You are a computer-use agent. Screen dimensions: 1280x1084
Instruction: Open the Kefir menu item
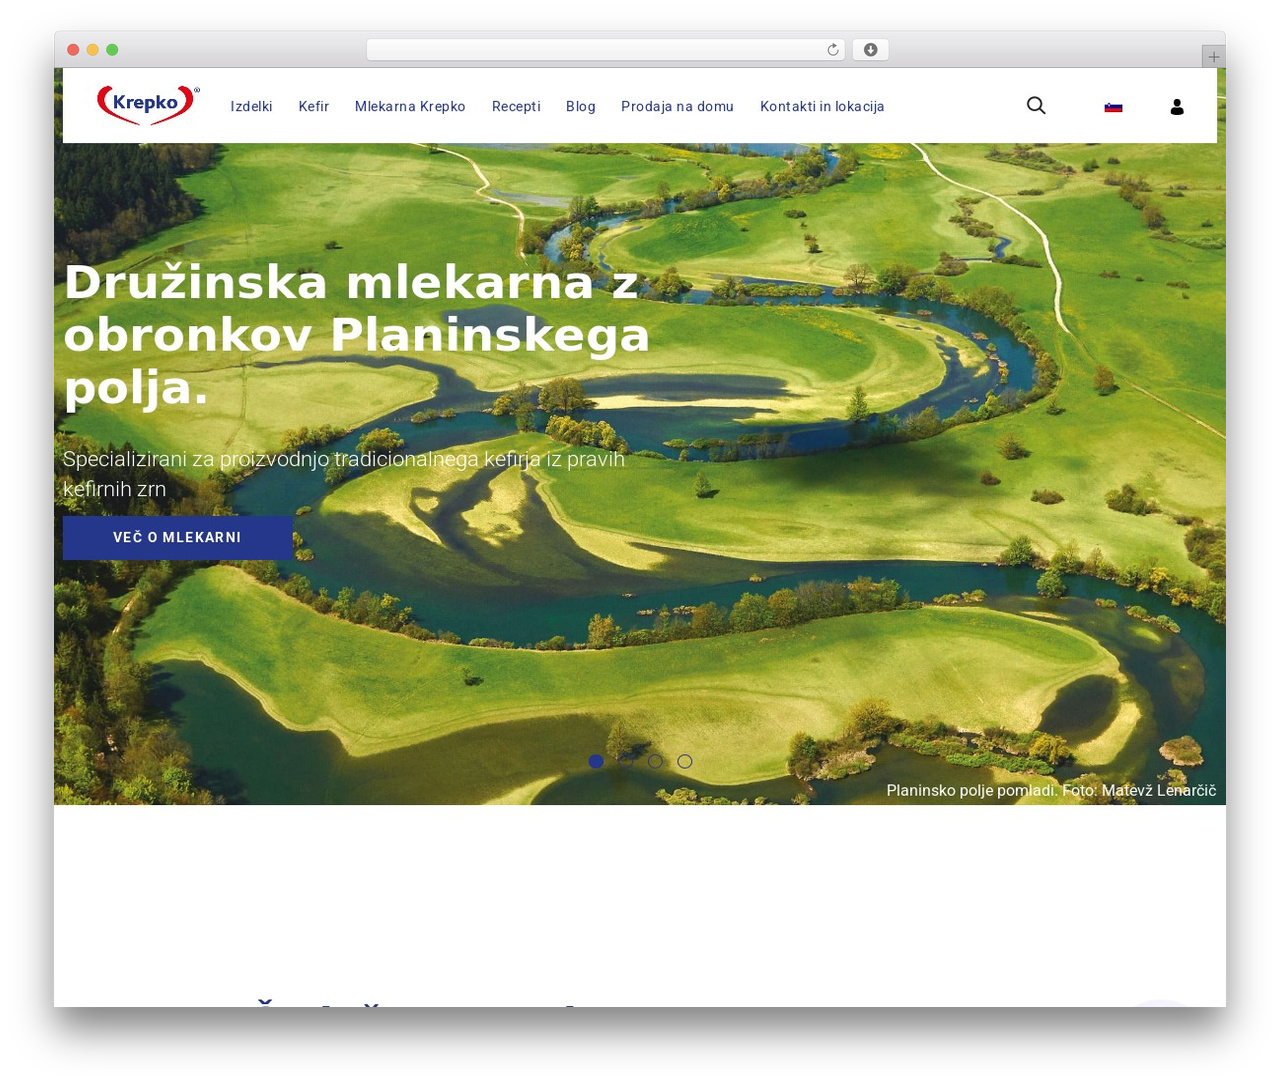click(313, 106)
